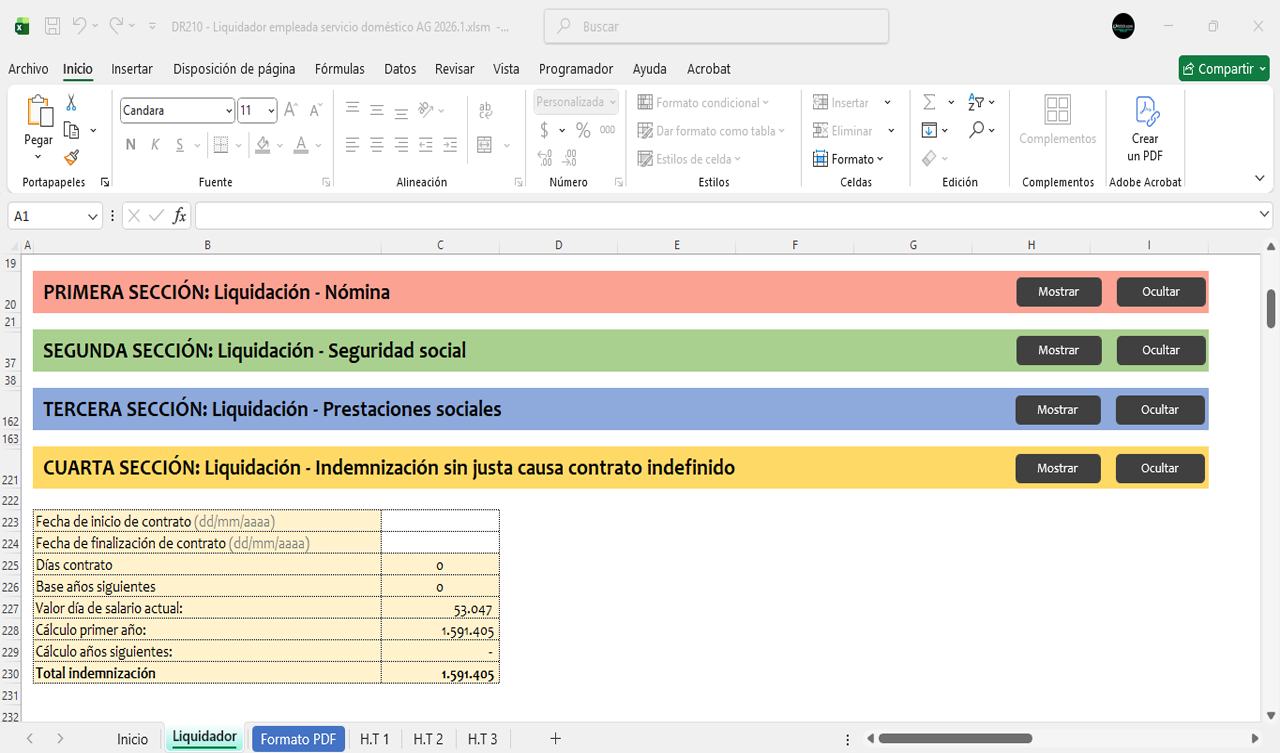This screenshot has width=1280, height=753.
Task: Collapse the ribbon with the chevron
Action: (x=1259, y=178)
